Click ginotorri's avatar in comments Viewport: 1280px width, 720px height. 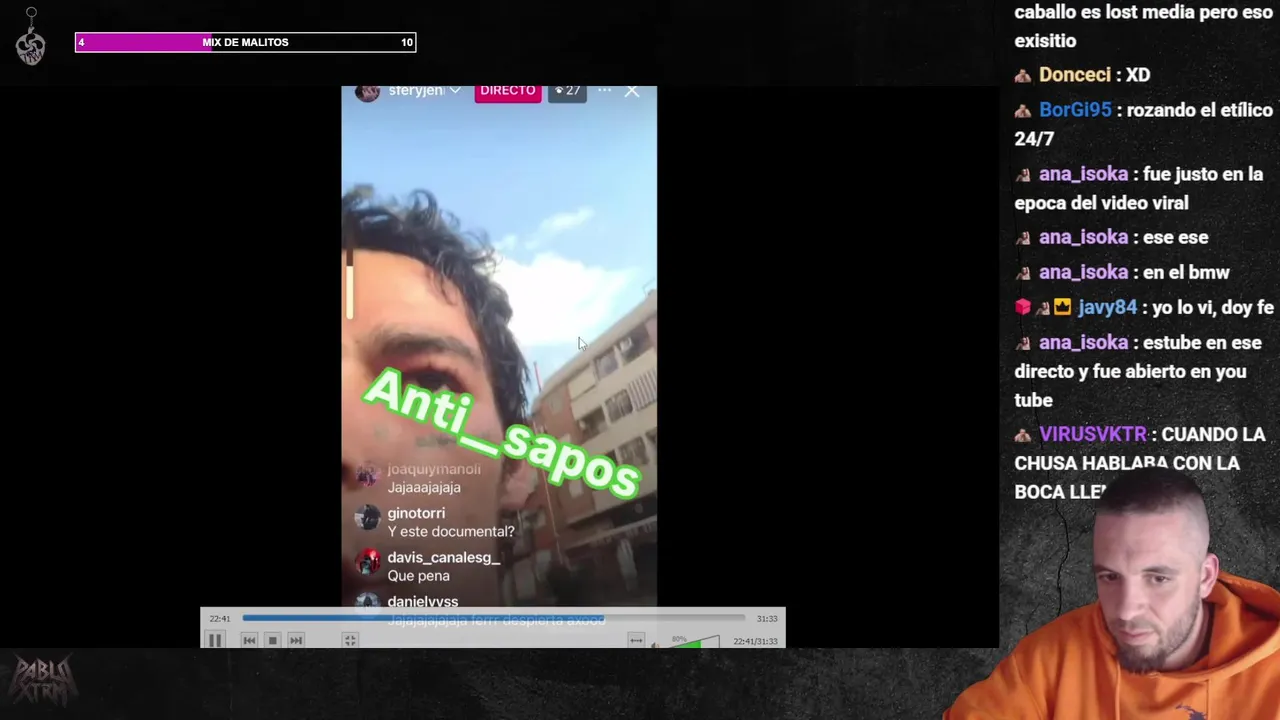tap(368, 518)
